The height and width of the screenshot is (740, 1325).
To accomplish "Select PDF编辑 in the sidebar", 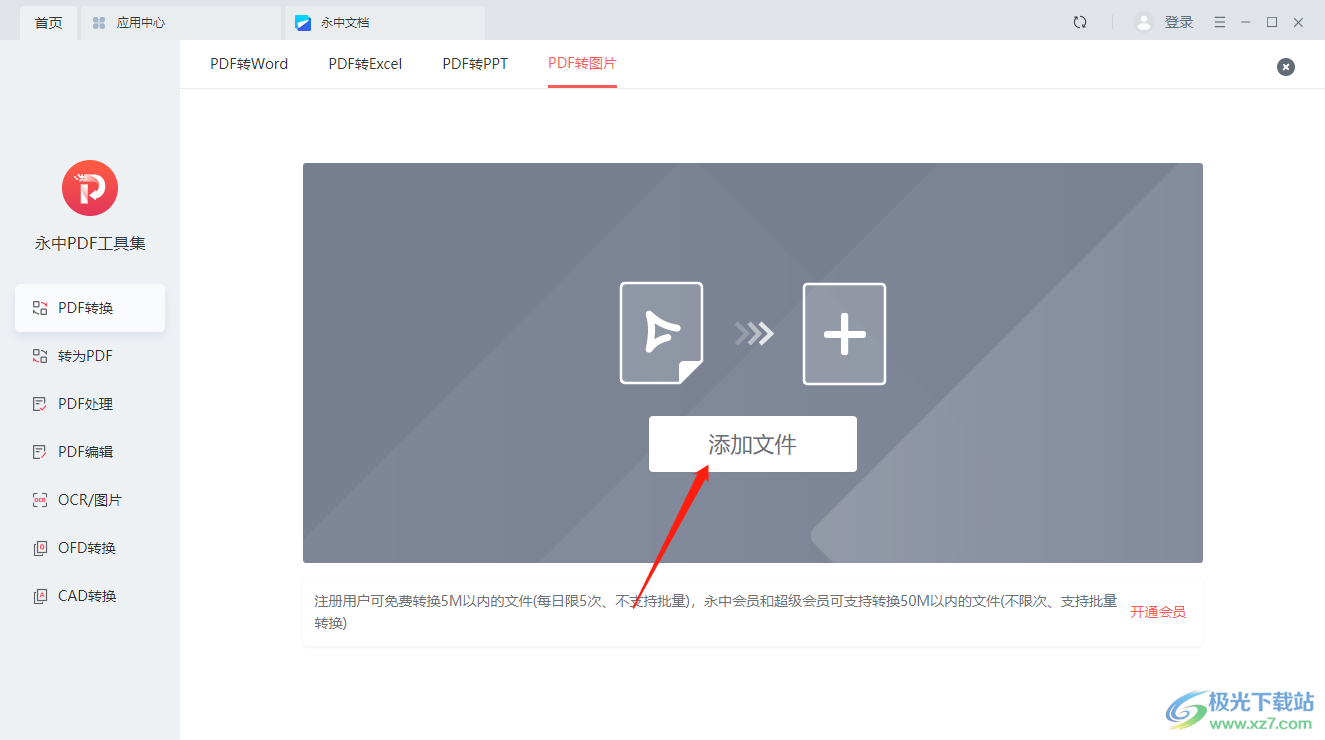I will click(90, 452).
